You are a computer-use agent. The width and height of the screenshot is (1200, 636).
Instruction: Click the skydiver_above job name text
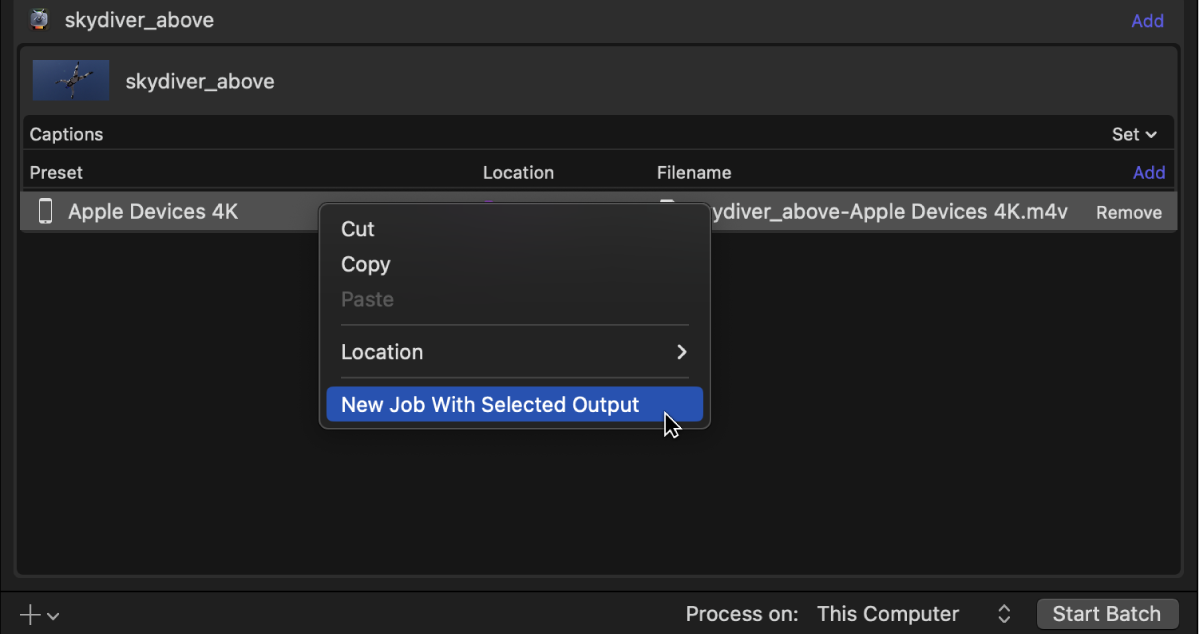pyautogui.click(x=199, y=80)
